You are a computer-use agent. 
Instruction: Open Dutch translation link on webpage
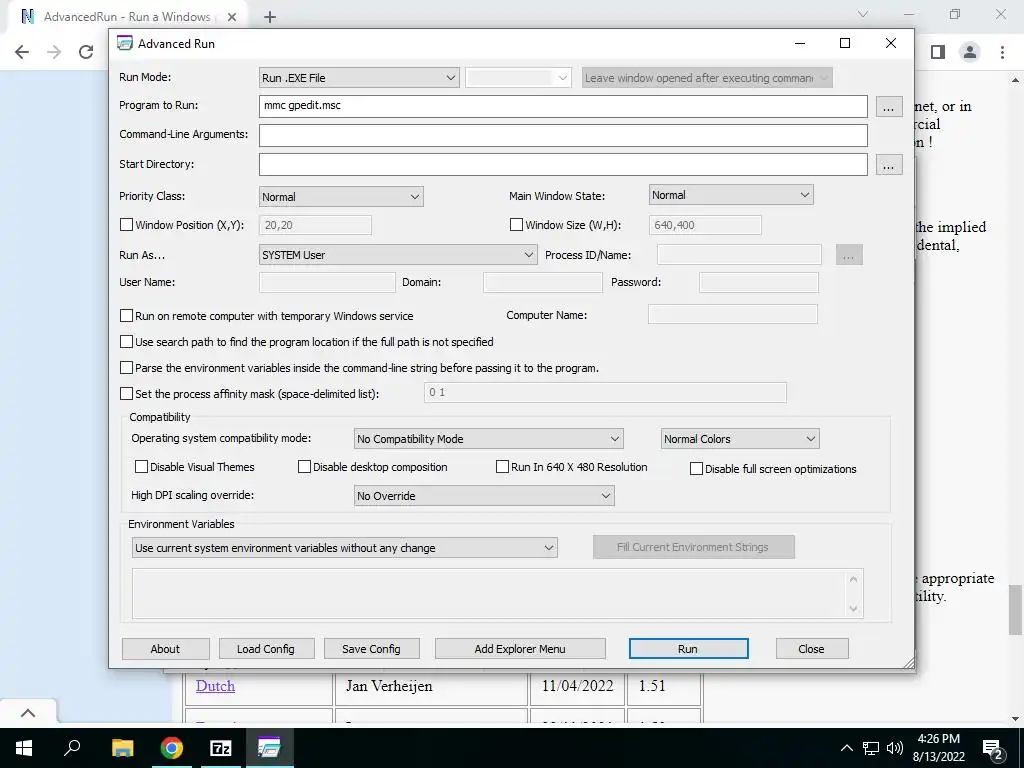tap(216, 686)
